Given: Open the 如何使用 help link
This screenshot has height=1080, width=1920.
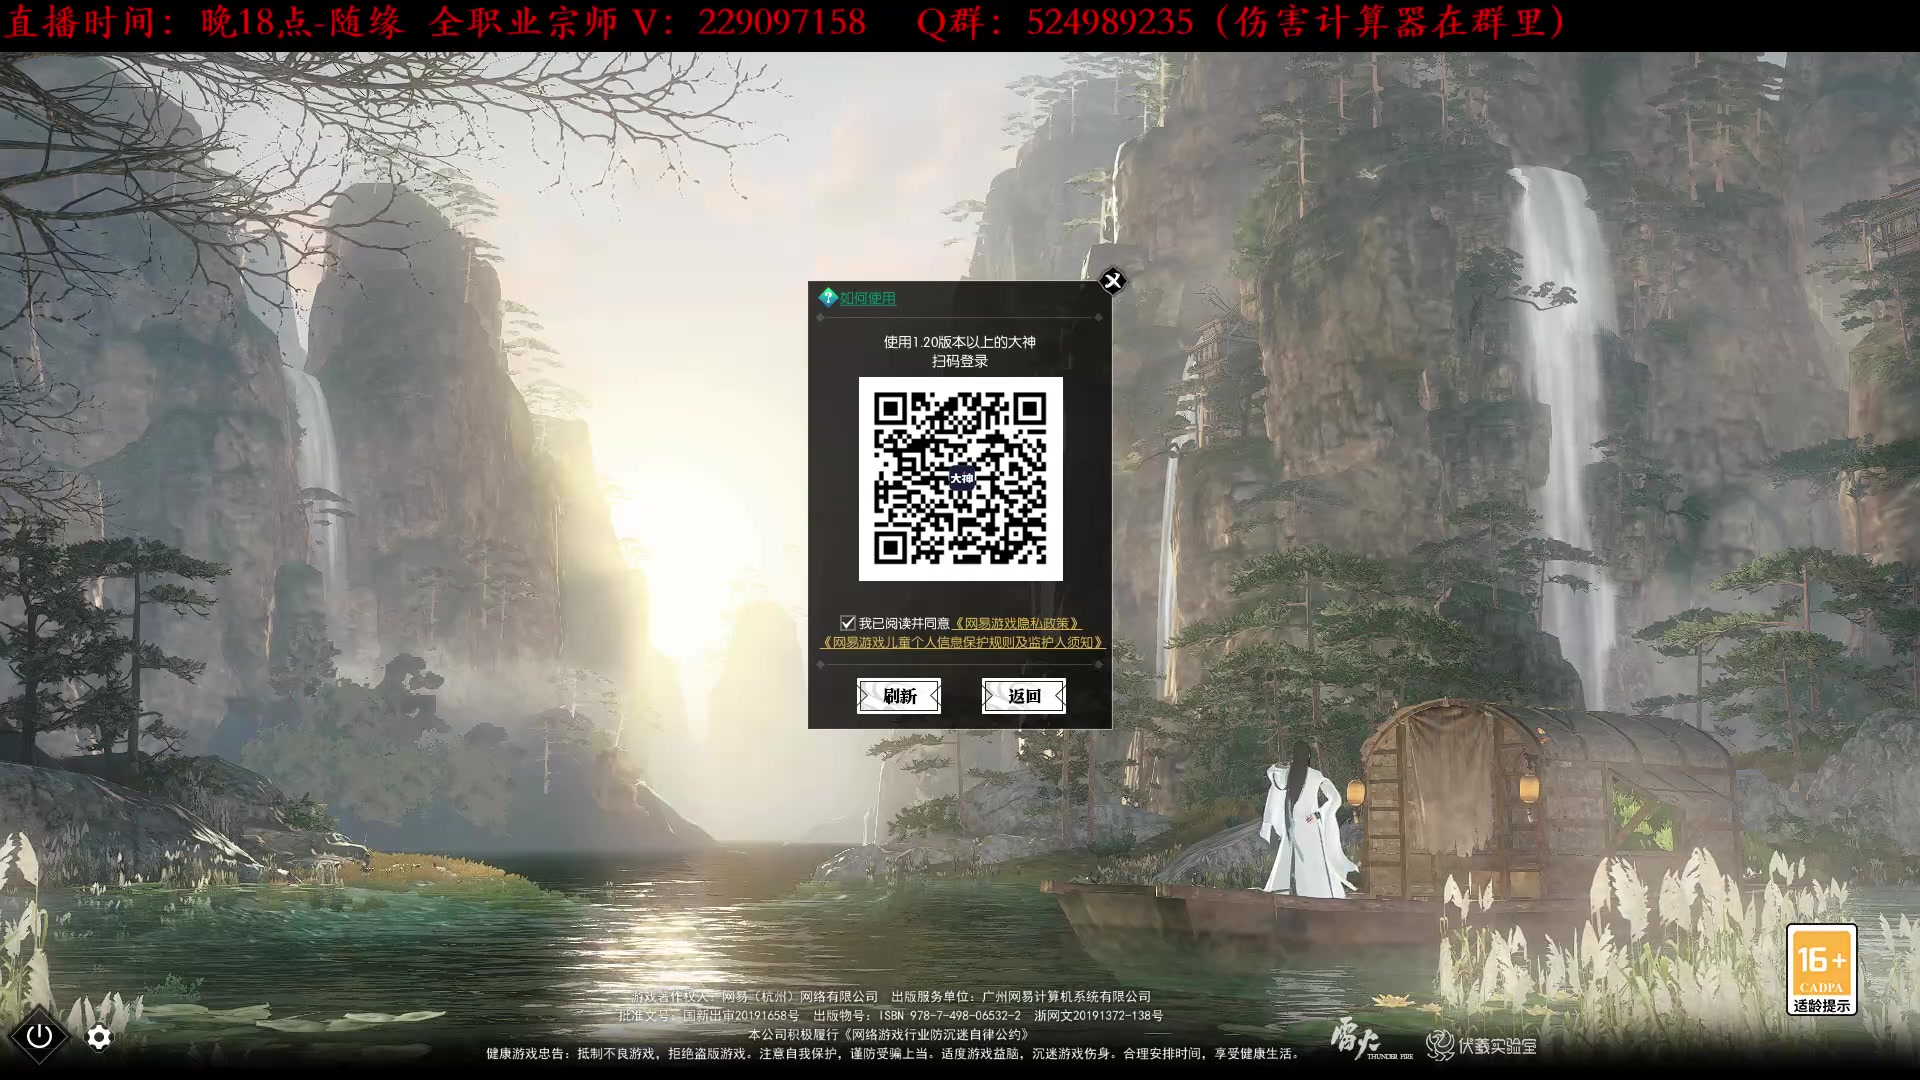Looking at the screenshot, I should pyautogui.click(x=867, y=298).
